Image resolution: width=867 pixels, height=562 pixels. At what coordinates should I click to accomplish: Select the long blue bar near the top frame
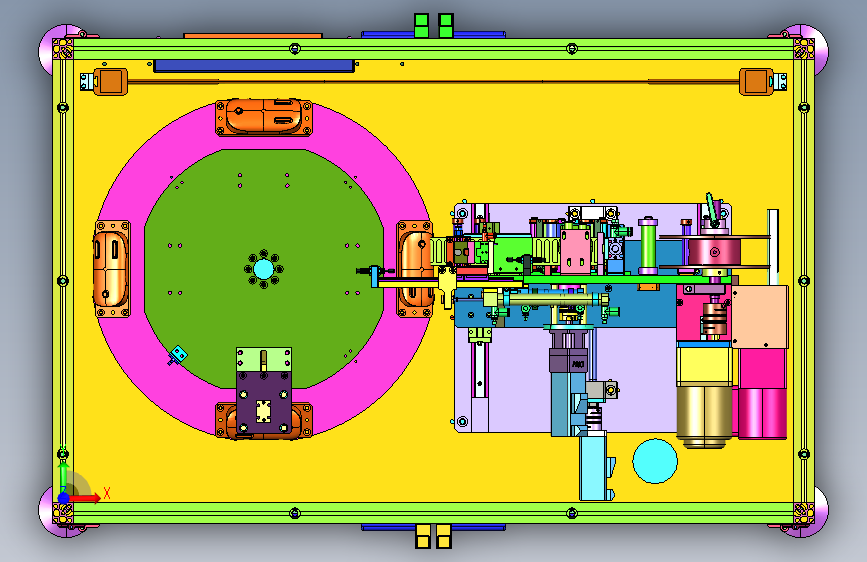(x=254, y=66)
